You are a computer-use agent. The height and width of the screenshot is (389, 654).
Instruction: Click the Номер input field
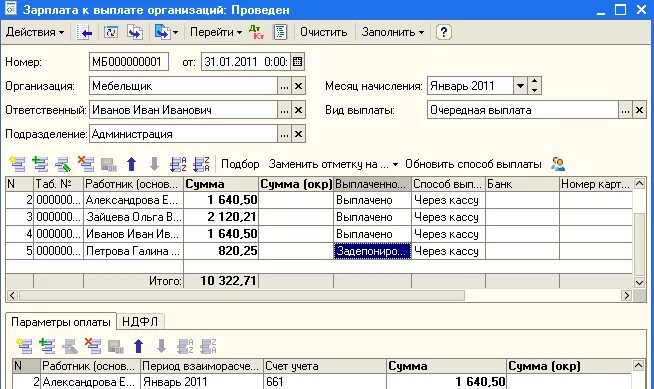click(129, 62)
